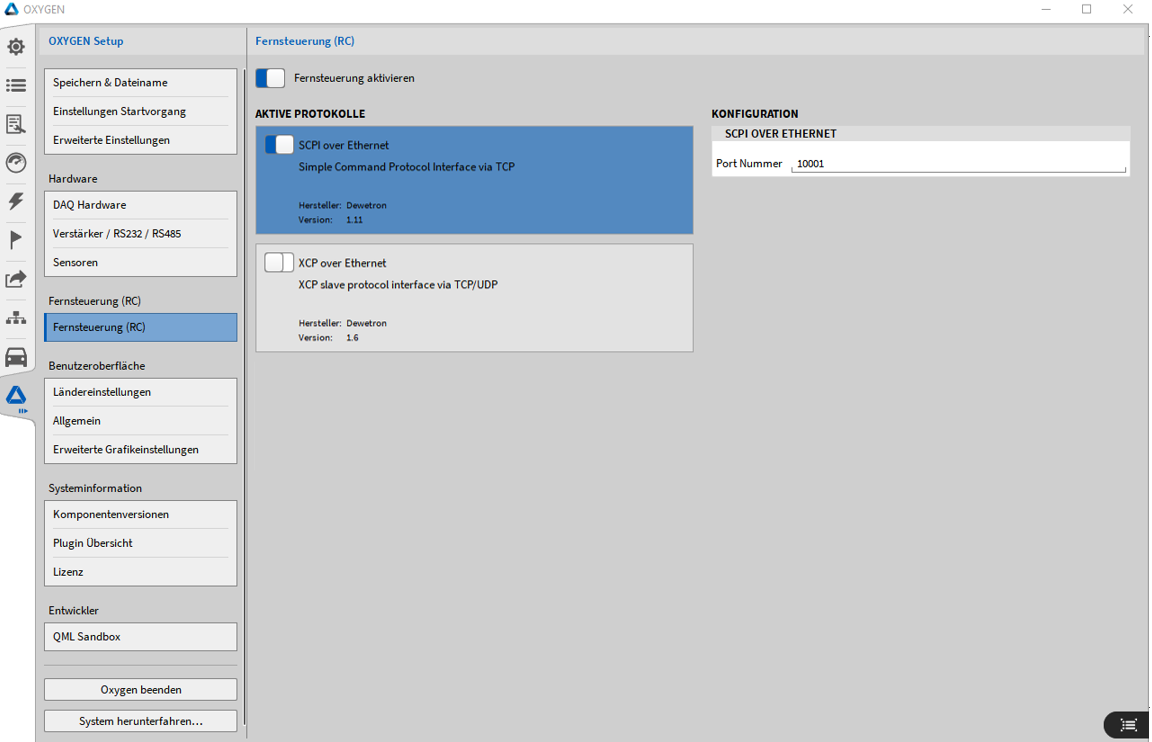The height and width of the screenshot is (742, 1152).
Task: Open the export share arrow icon
Action: [x=16, y=279]
